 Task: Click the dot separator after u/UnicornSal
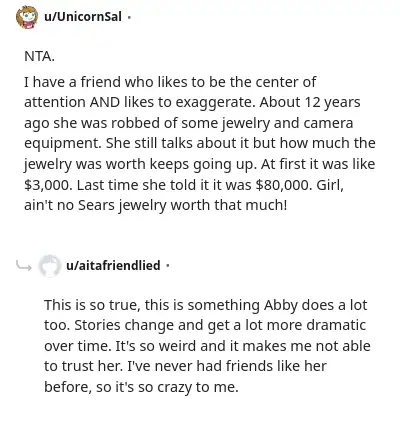tap(129, 17)
